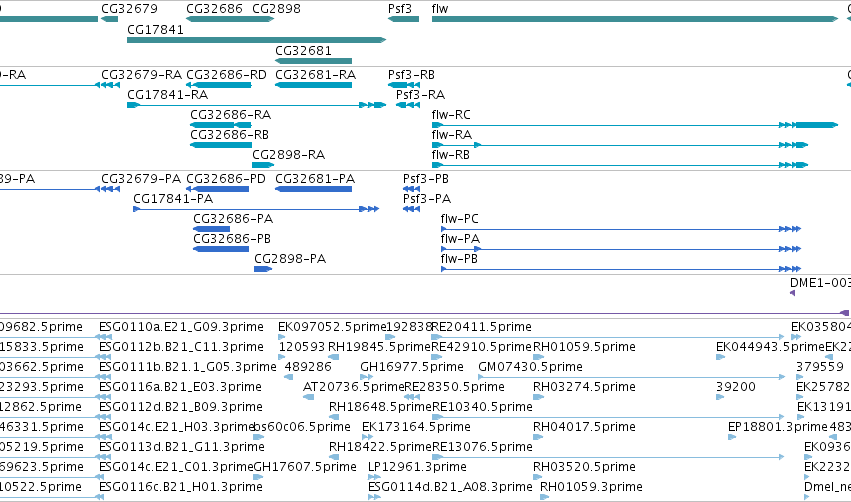Viewport: 851px width, 502px height.
Task: Select the flw-PC protein label
Action: (460, 219)
